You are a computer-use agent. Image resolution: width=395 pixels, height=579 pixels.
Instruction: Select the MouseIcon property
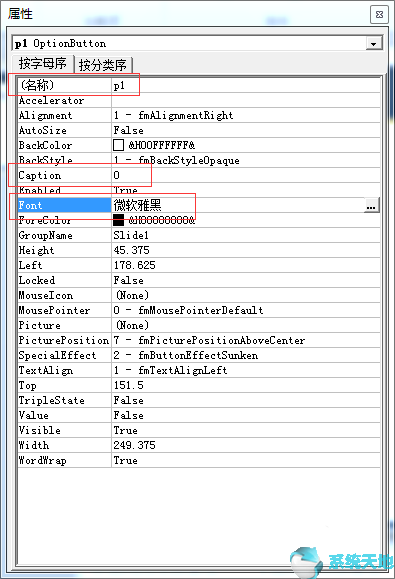(65, 295)
